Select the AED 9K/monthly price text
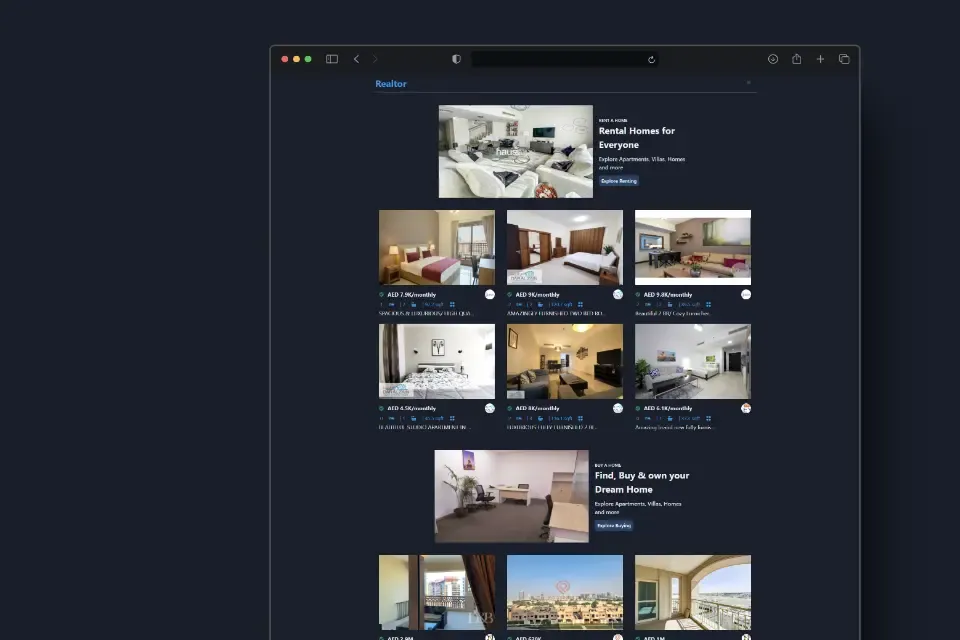This screenshot has width=960, height=640. pos(538,295)
